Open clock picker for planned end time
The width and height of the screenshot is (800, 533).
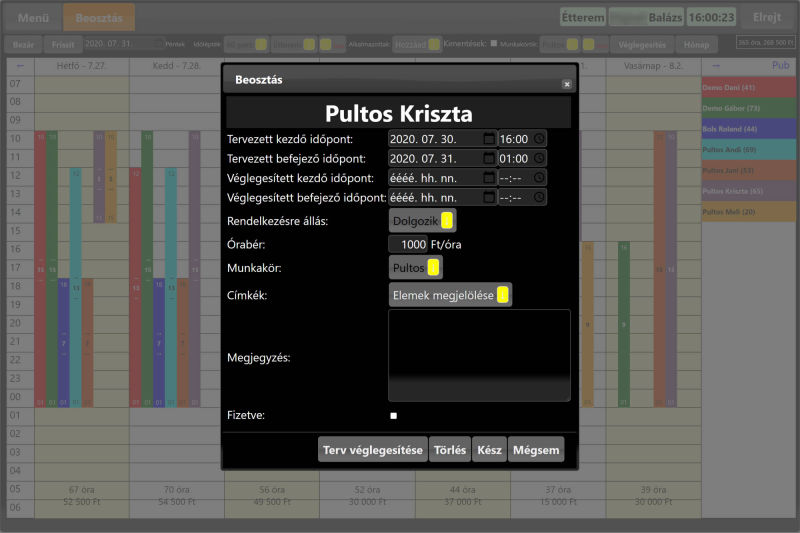tap(538, 158)
